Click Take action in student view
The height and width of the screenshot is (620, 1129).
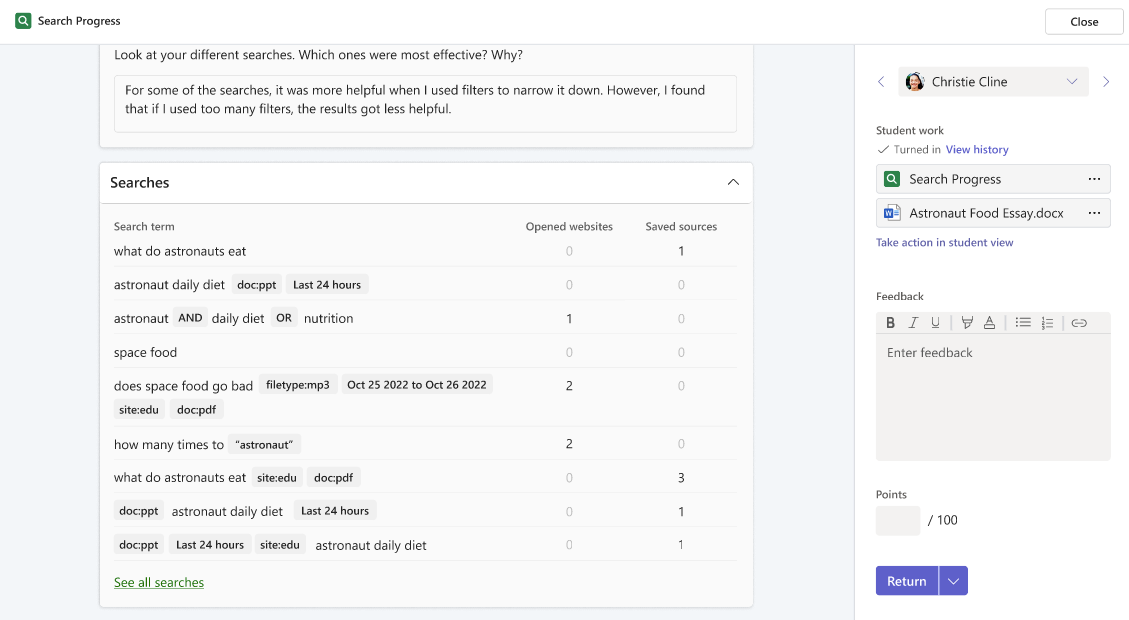944,242
